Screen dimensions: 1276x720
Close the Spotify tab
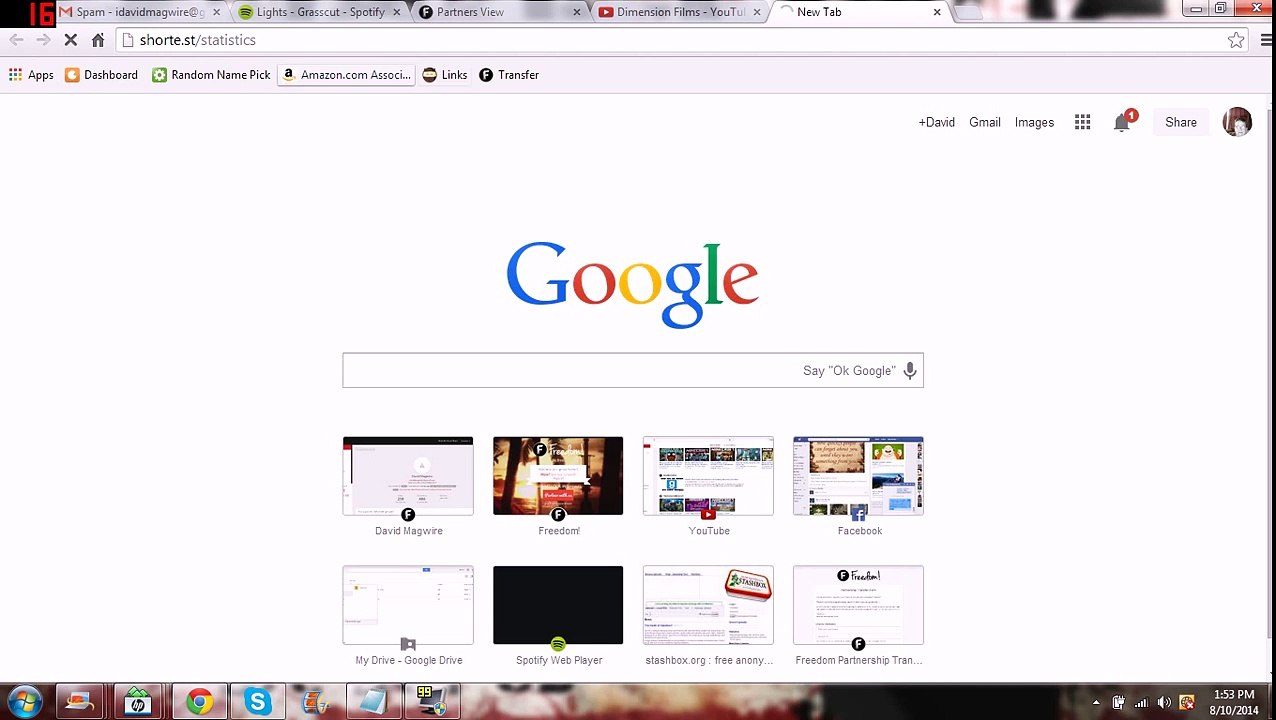pos(397,12)
